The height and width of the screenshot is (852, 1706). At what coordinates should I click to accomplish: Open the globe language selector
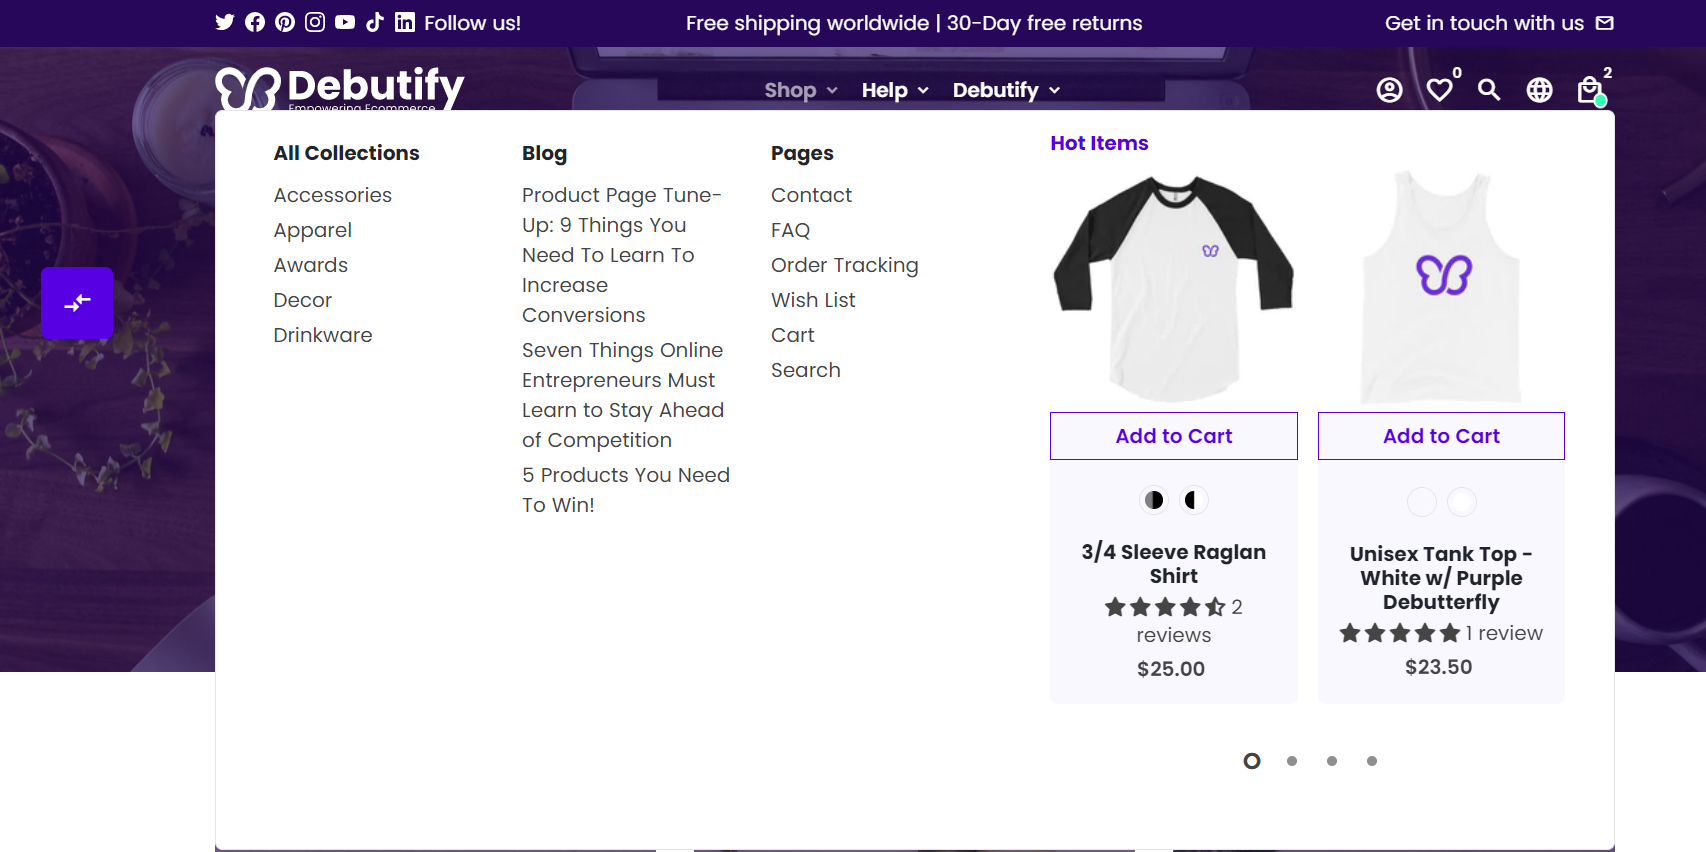tap(1539, 90)
